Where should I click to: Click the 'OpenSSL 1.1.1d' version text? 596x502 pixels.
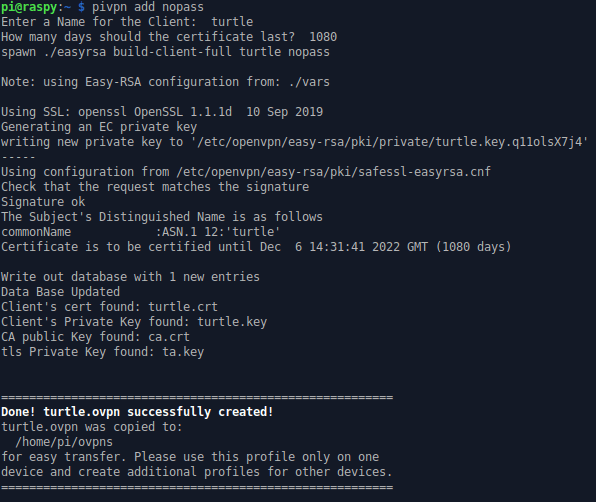tap(183, 112)
